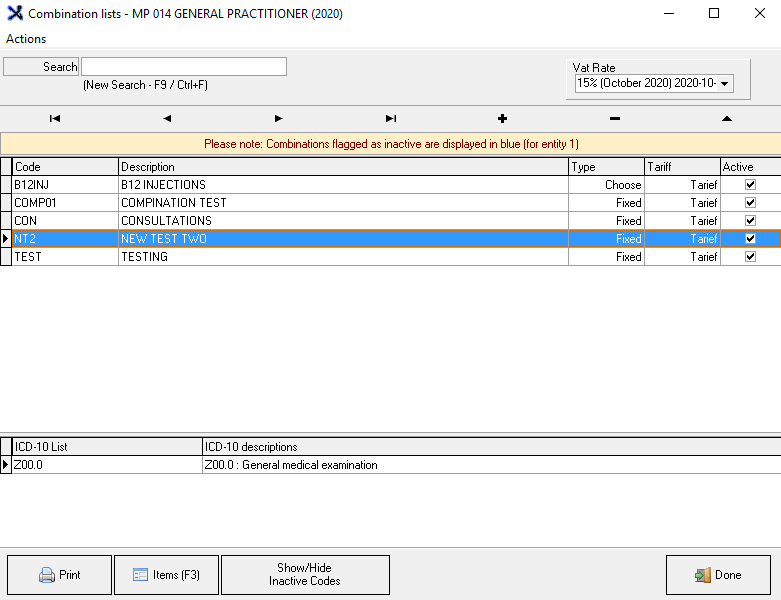Go to previous record navigator arrow
Viewport: 781px width, 600px height.
pos(167,118)
